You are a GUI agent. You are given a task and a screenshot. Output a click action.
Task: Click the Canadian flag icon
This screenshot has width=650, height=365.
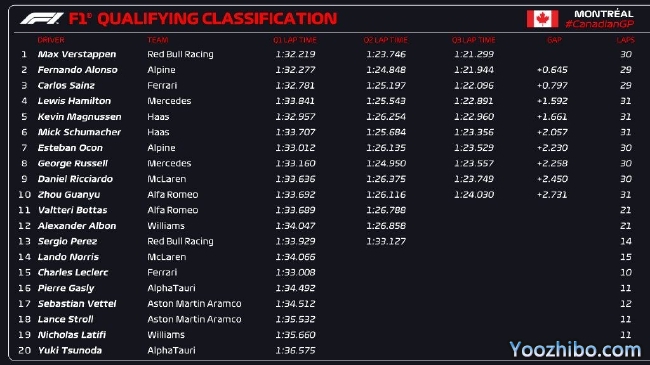[542, 19]
